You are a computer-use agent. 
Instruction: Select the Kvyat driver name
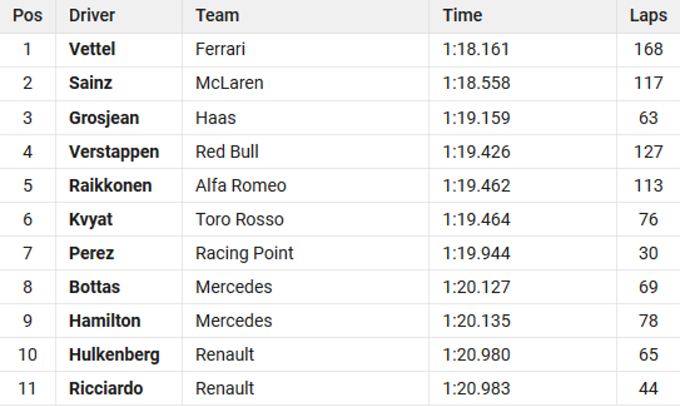tap(89, 220)
